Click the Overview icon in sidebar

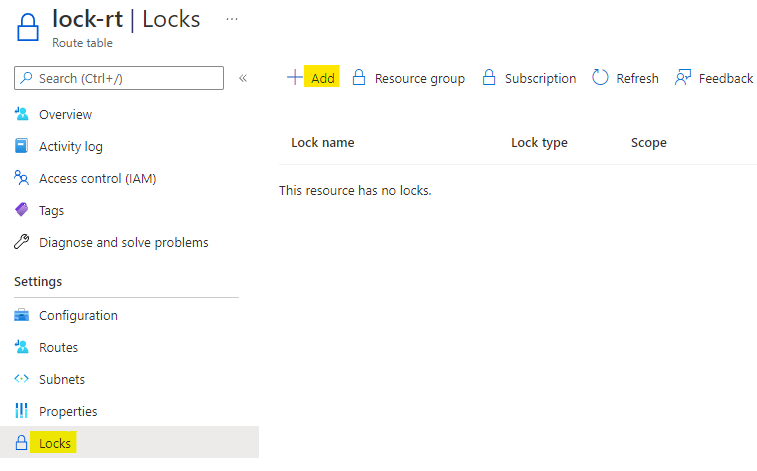22,115
